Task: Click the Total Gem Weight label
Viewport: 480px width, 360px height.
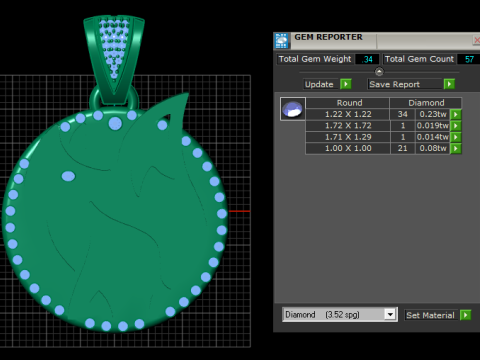Action: click(315, 59)
